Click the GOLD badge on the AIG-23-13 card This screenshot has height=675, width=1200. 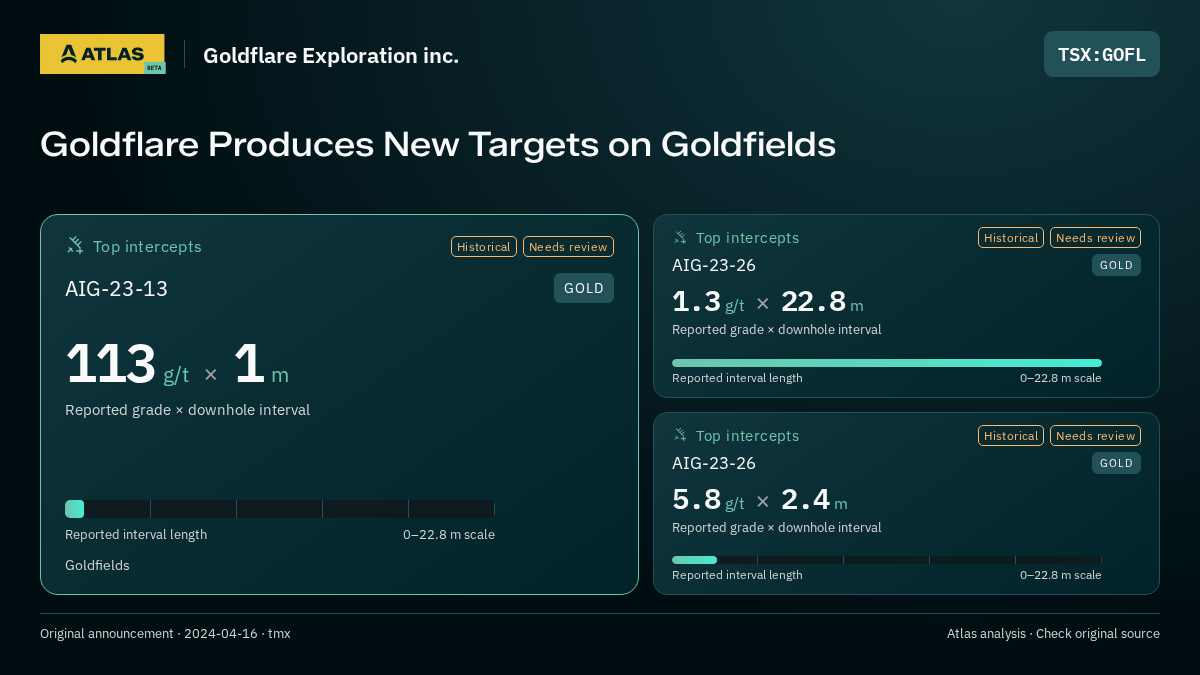point(584,288)
